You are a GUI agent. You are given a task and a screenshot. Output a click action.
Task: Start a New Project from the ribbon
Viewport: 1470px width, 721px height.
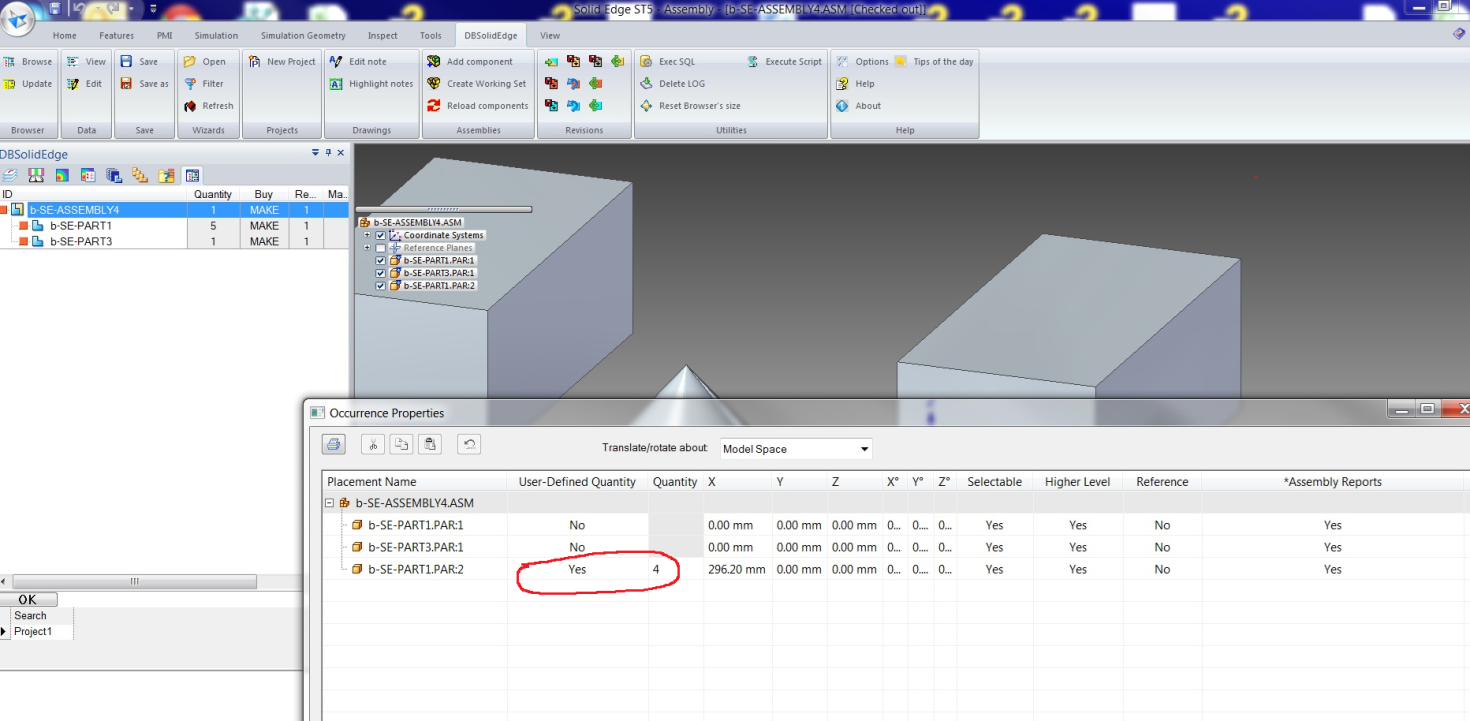[281, 62]
